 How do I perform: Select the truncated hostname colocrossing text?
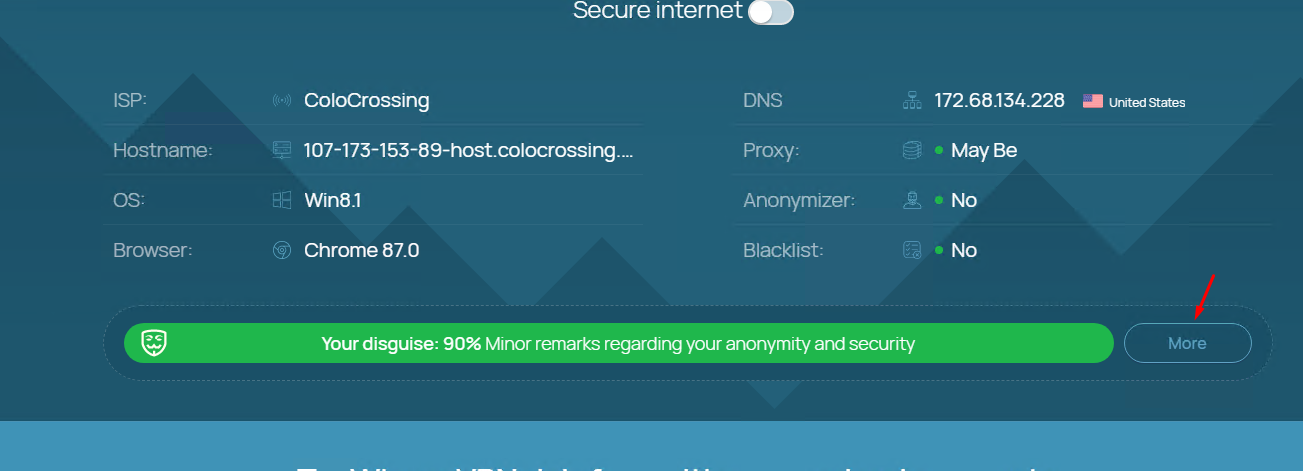pyautogui.click(x=469, y=150)
